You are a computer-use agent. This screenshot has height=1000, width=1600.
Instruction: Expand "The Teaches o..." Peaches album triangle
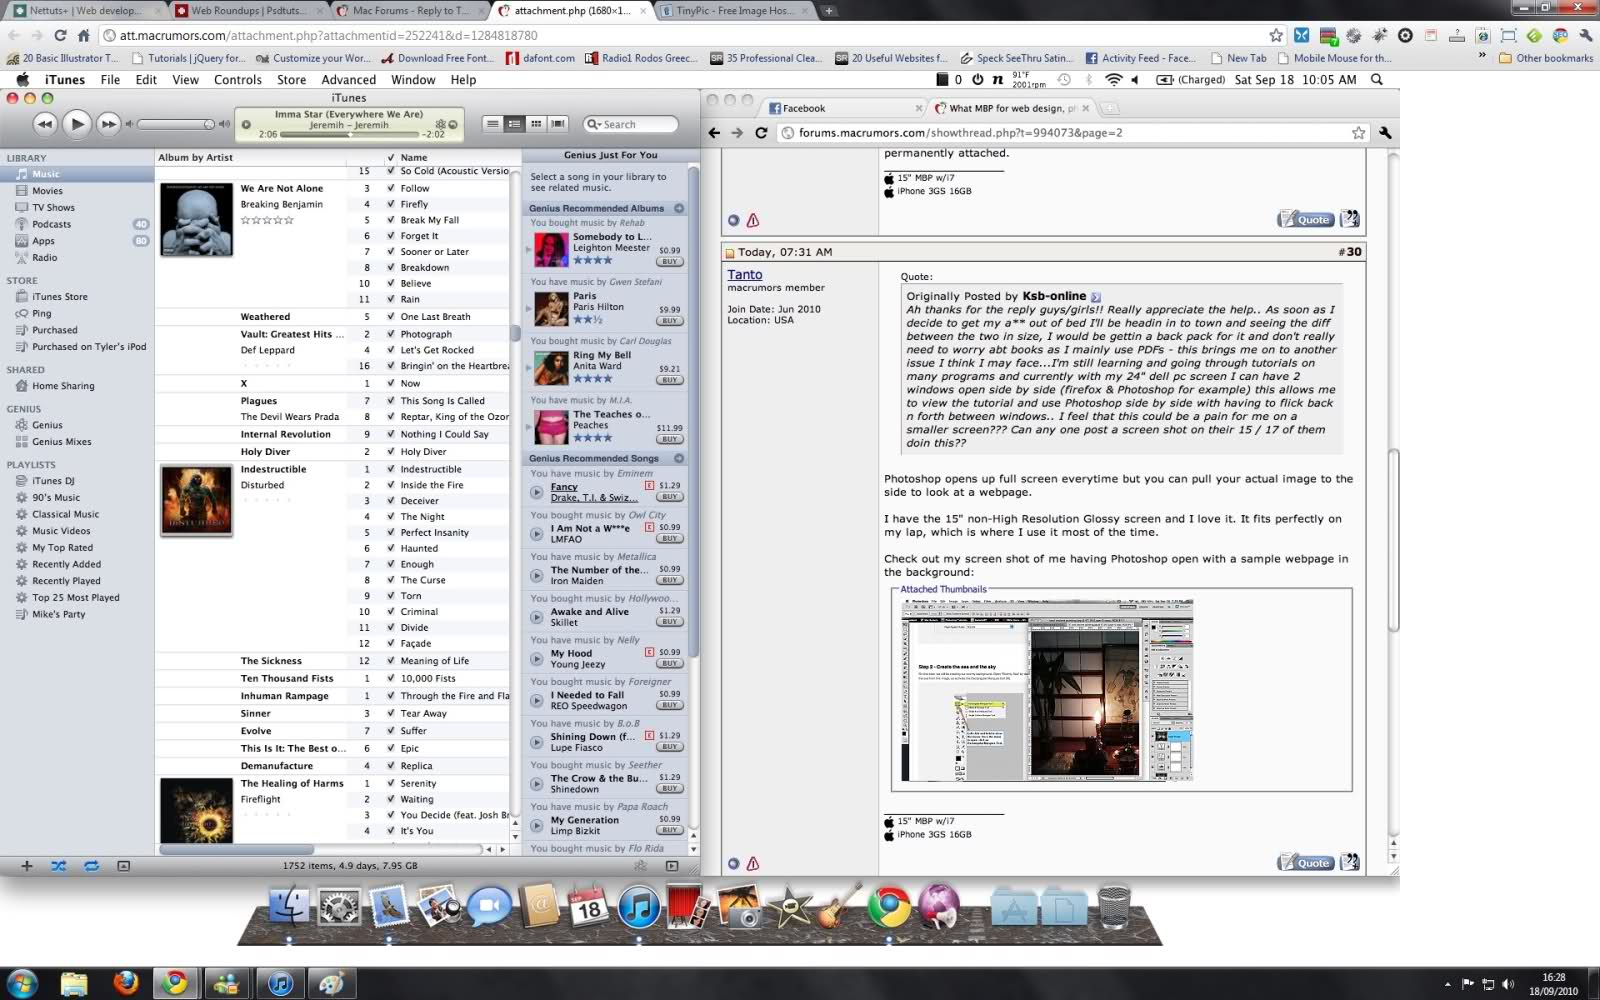coord(529,427)
